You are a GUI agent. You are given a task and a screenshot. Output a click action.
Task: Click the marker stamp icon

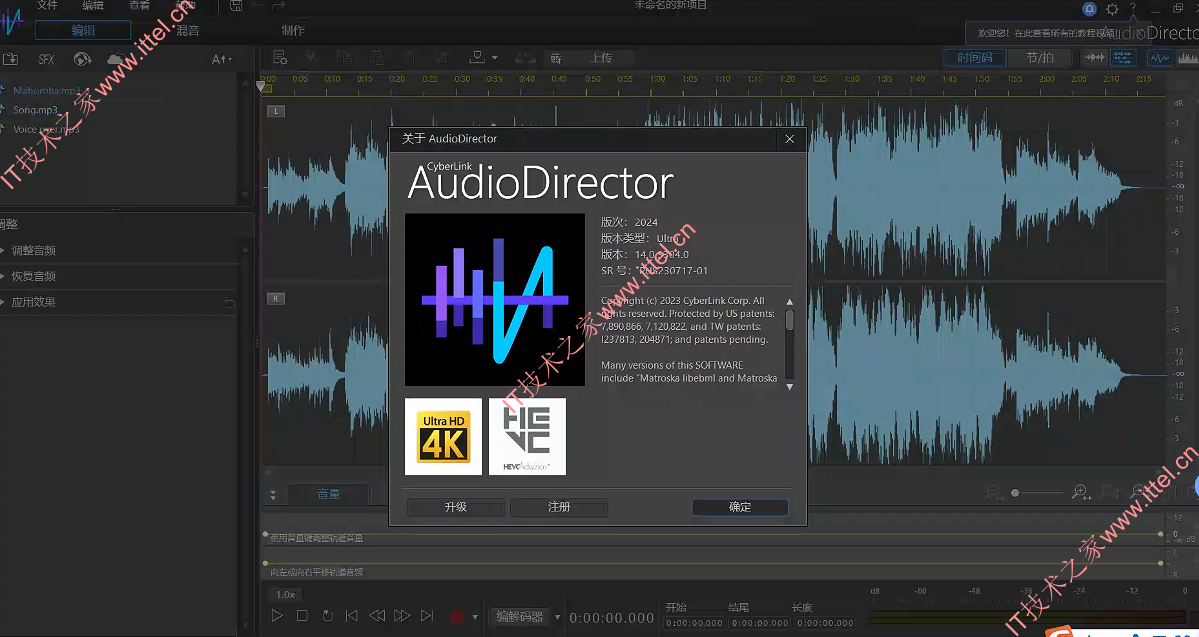477,57
